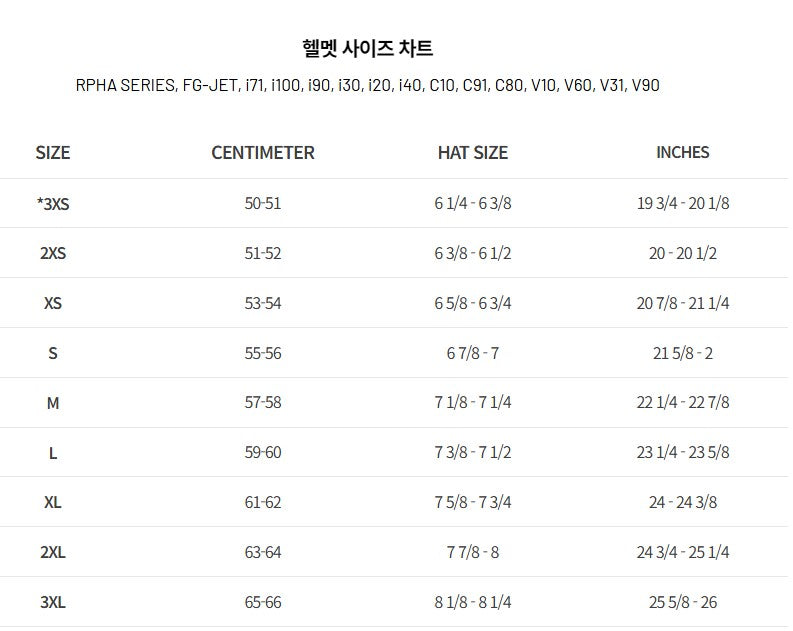Click the 50-51 centimeter cell
Screen dimensions: 793x631
tap(263, 204)
